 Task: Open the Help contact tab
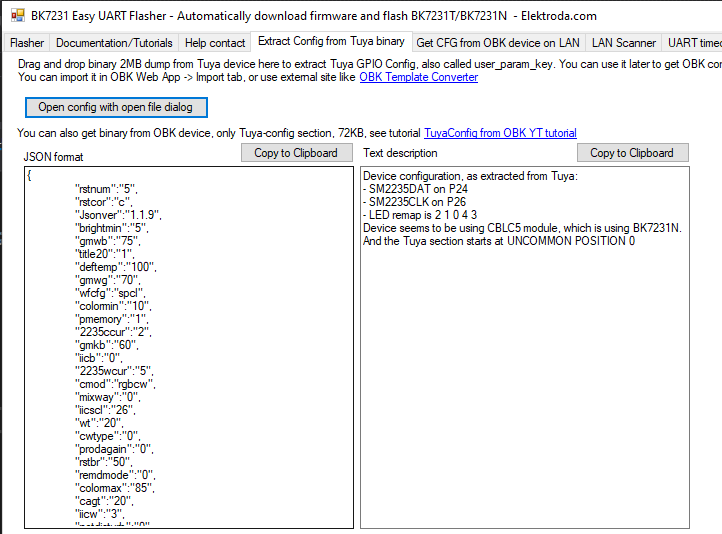coord(215,43)
